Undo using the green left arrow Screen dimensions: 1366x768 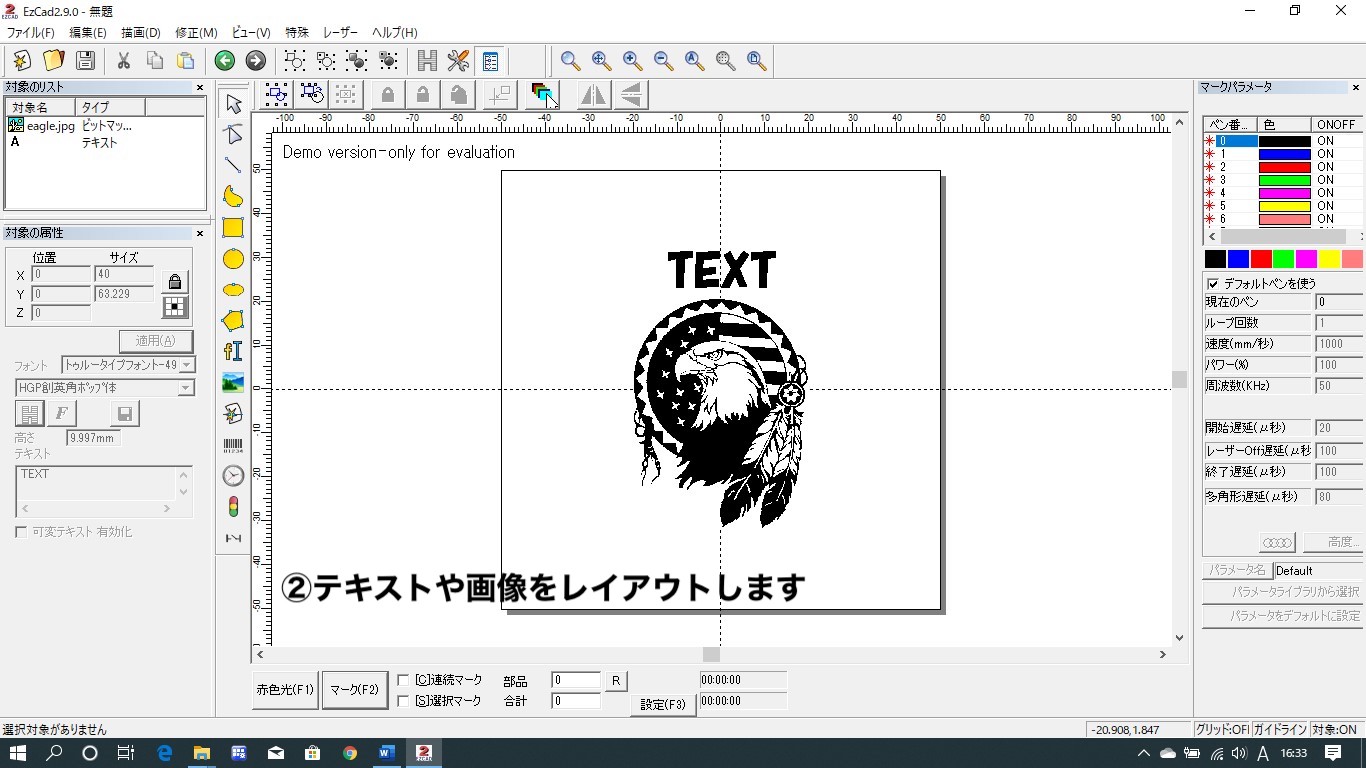click(x=225, y=61)
